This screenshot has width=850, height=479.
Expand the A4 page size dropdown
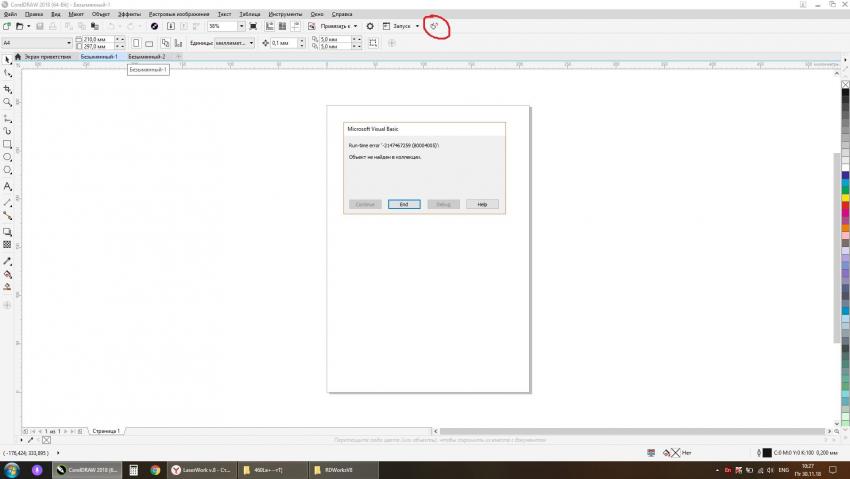point(69,43)
